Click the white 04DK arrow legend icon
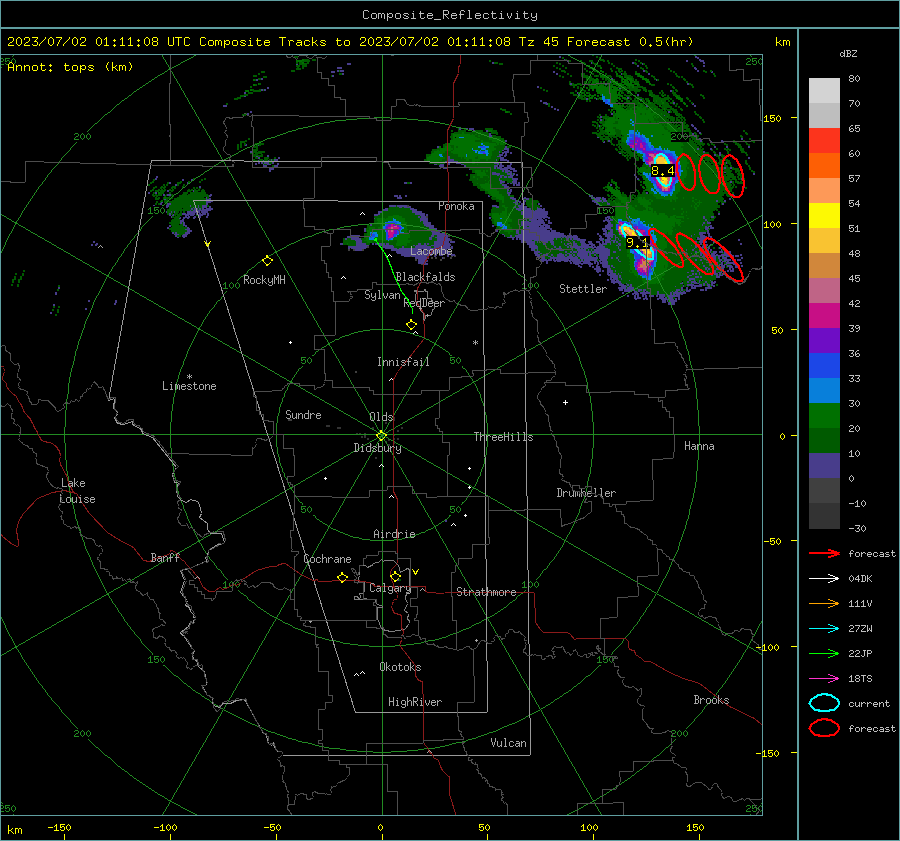This screenshot has width=900, height=841. 824,579
